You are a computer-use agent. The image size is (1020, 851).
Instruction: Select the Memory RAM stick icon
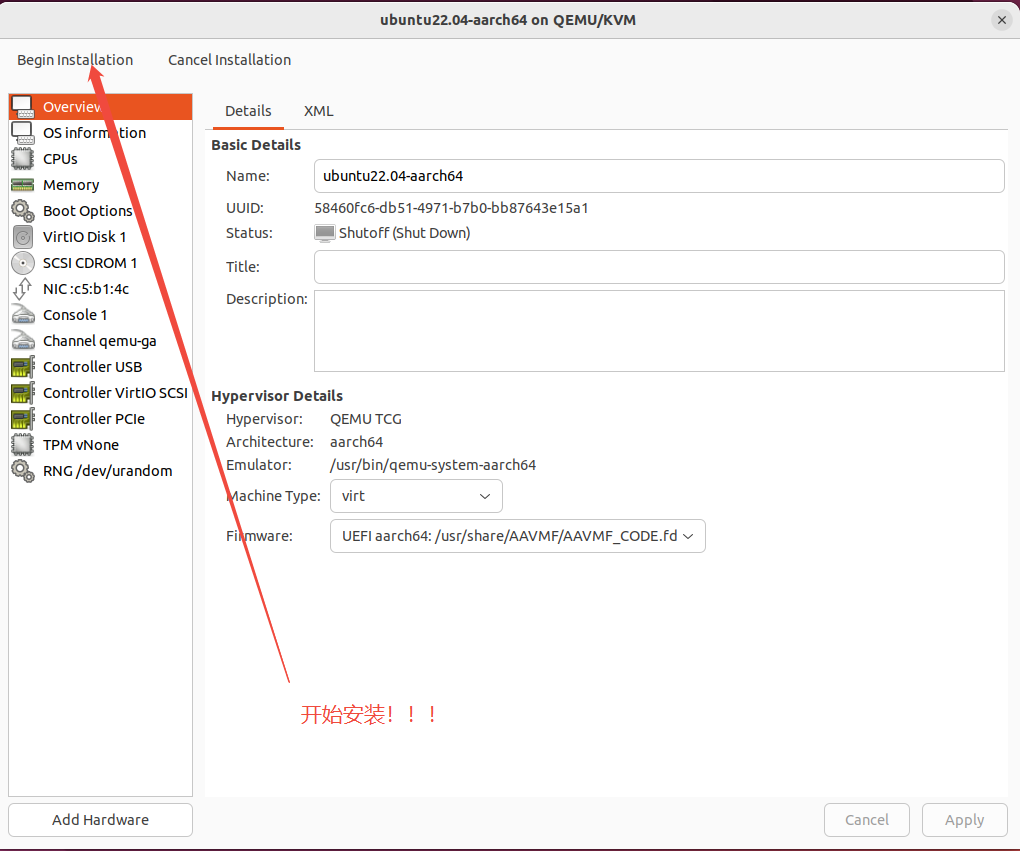coord(23,185)
